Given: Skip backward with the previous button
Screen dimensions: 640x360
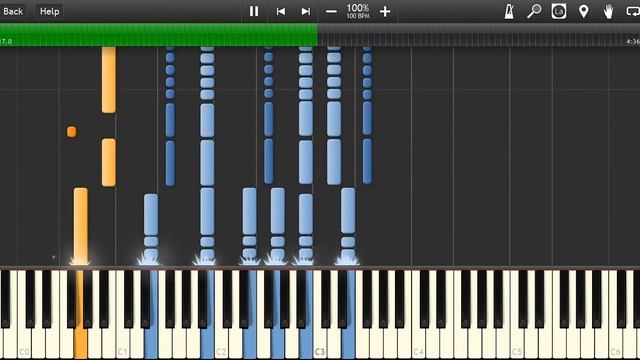Looking at the screenshot, I should [280, 11].
